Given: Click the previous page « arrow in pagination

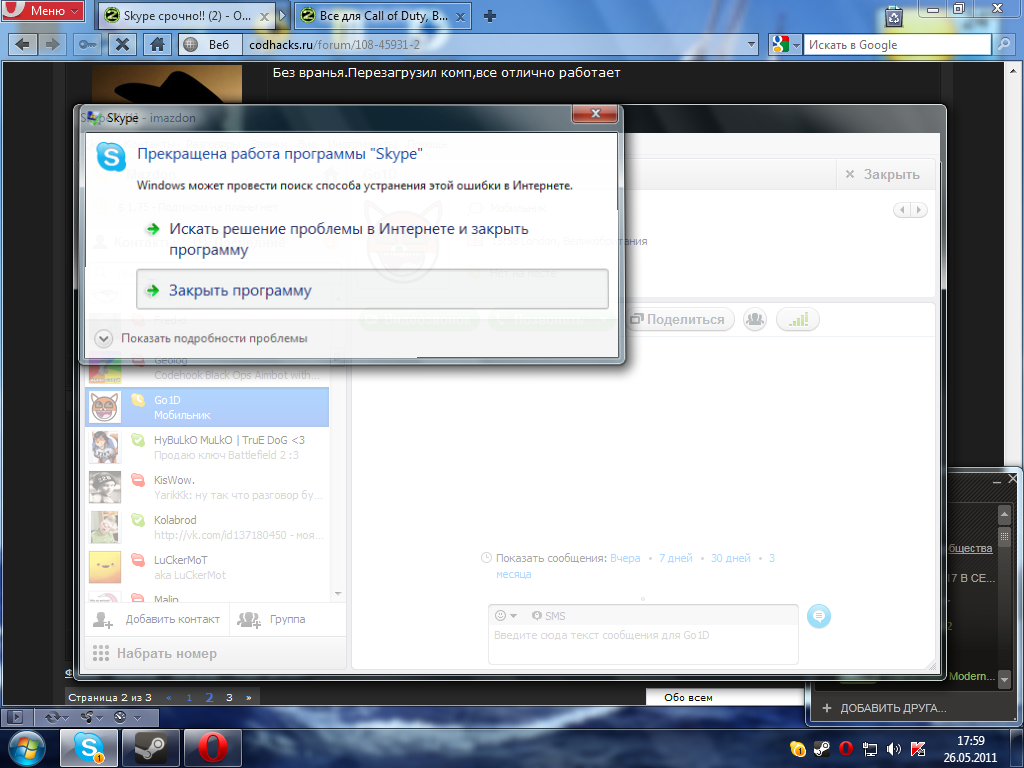Looking at the screenshot, I should [169, 697].
